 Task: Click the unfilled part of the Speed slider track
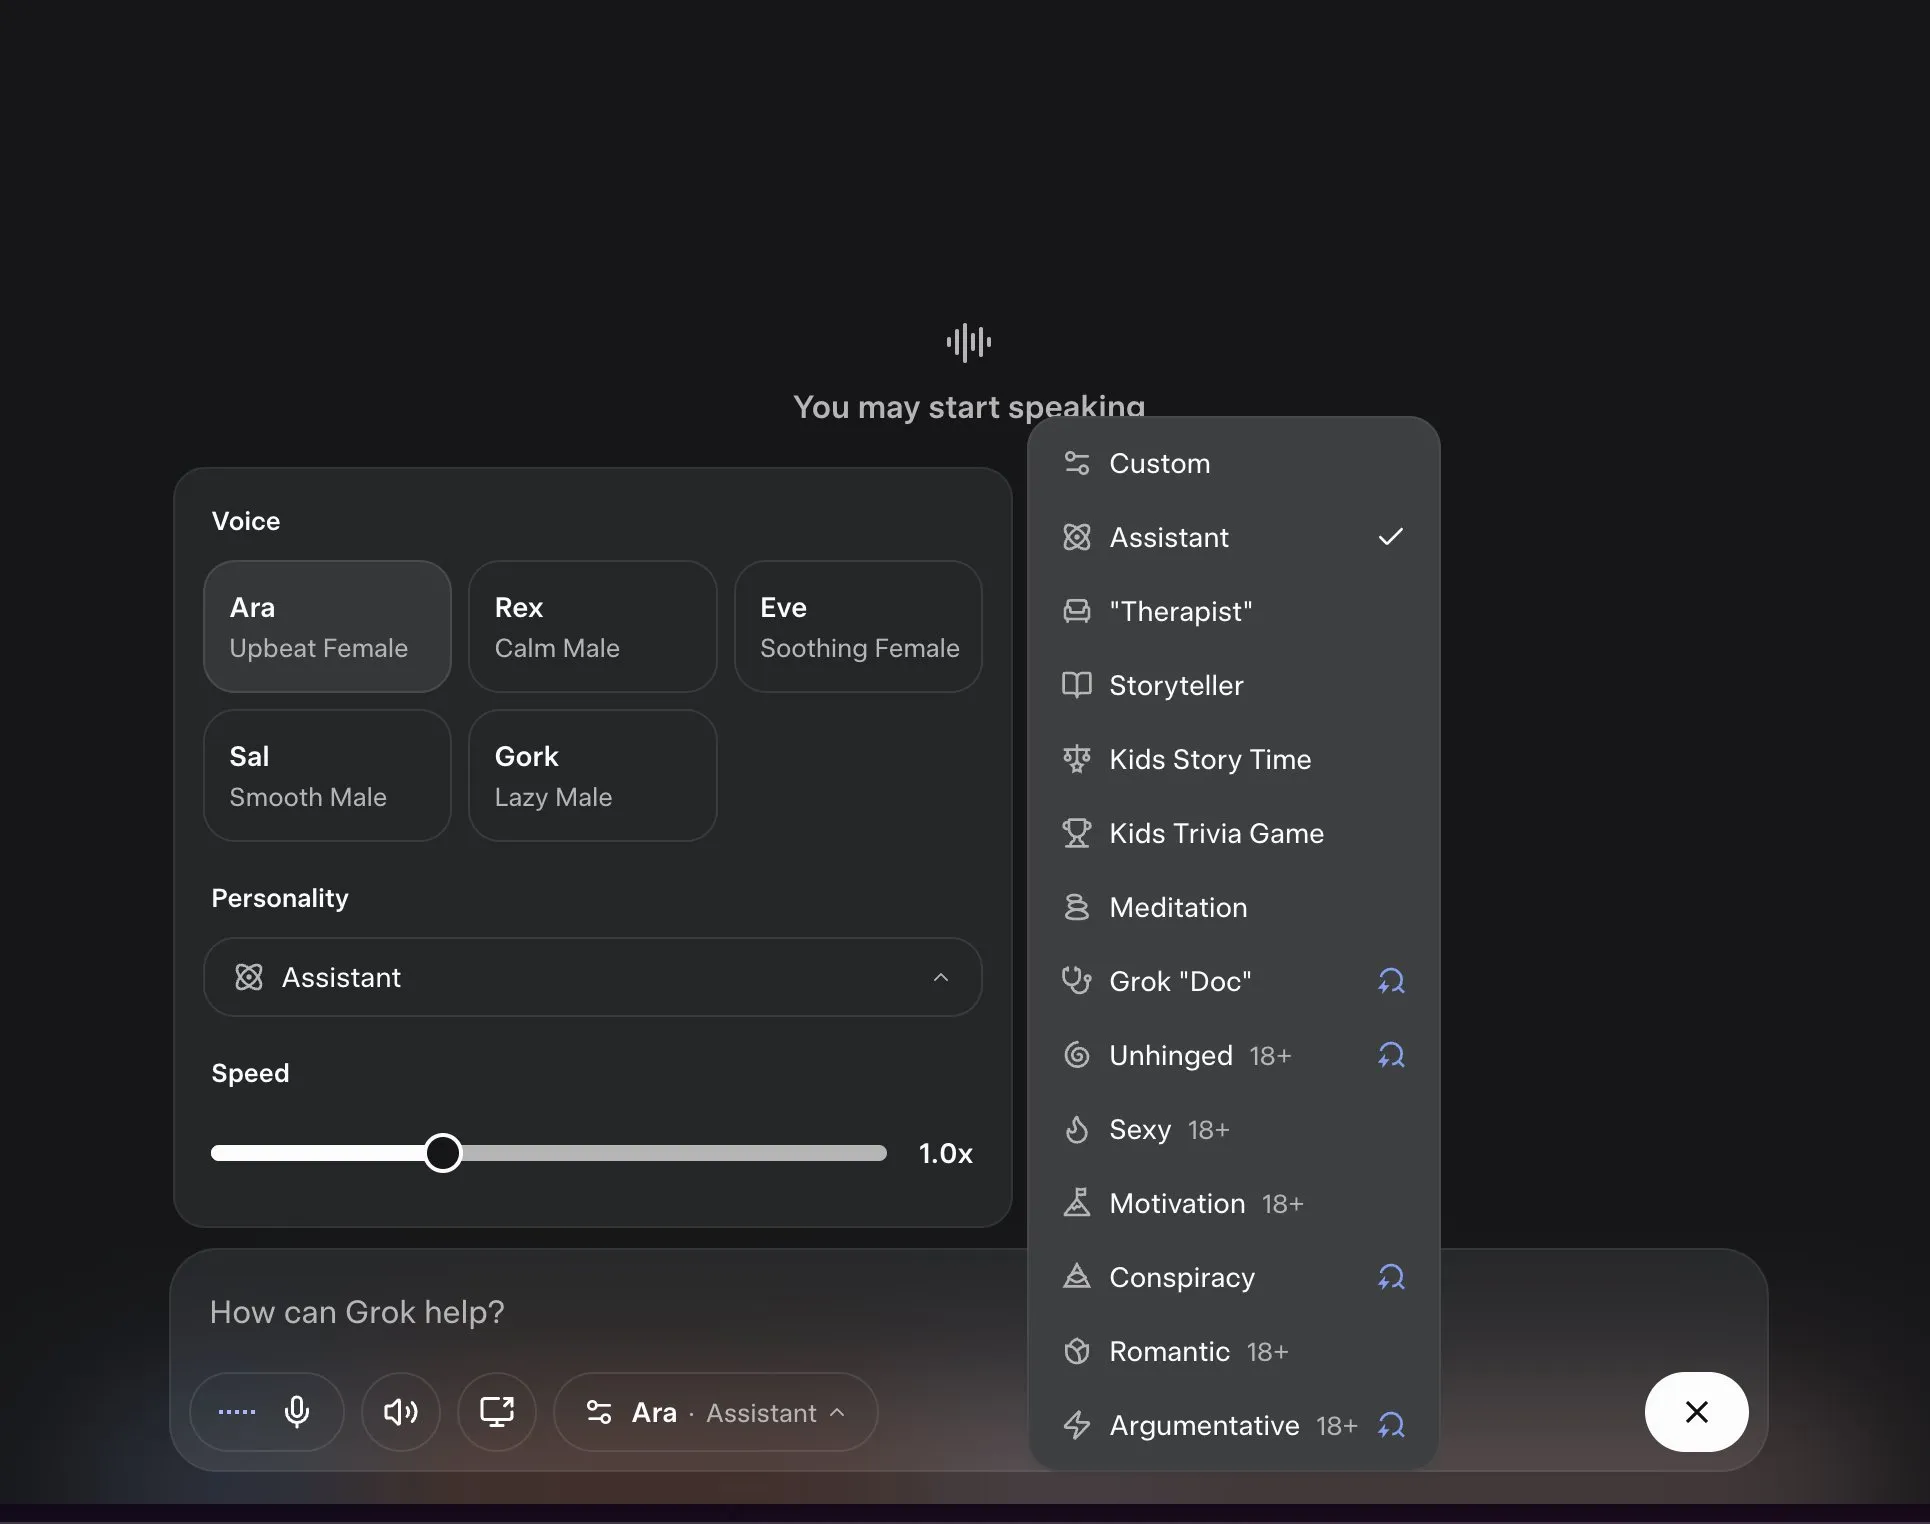tap(674, 1153)
